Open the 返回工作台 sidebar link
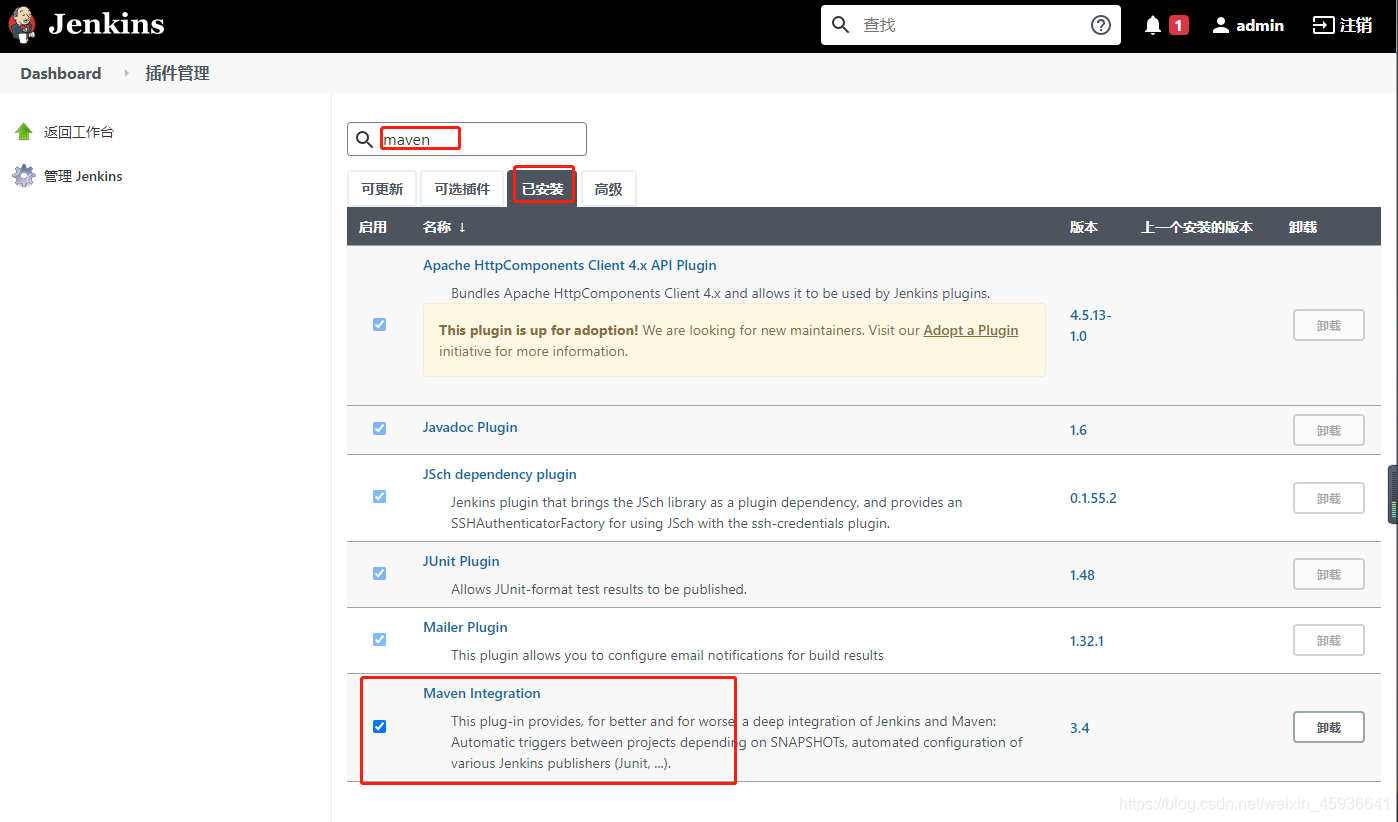The height and width of the screenshot is (822, 1398). pyautogui.click(x=79, y=132)
